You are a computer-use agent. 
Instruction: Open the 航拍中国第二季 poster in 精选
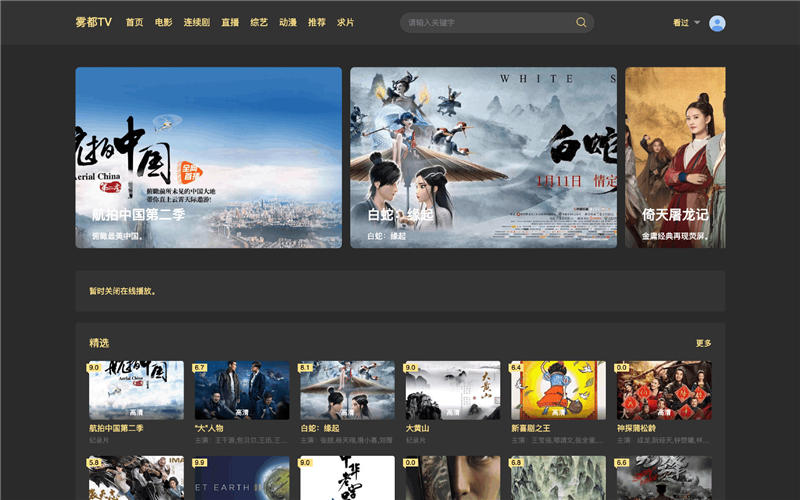[x=136, y=390]
